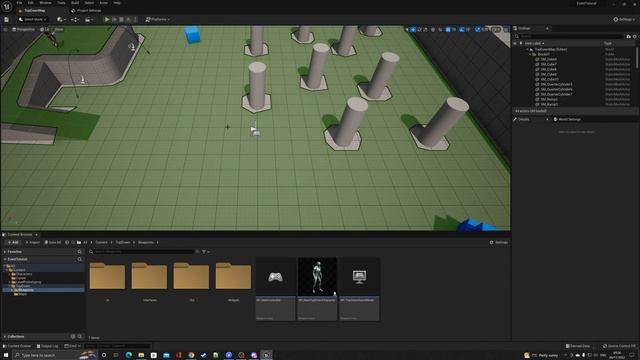This screenshot has width=640, height=360.
Task: Select the Blueprints folder in source tree
Action: [x=25, y=290]
